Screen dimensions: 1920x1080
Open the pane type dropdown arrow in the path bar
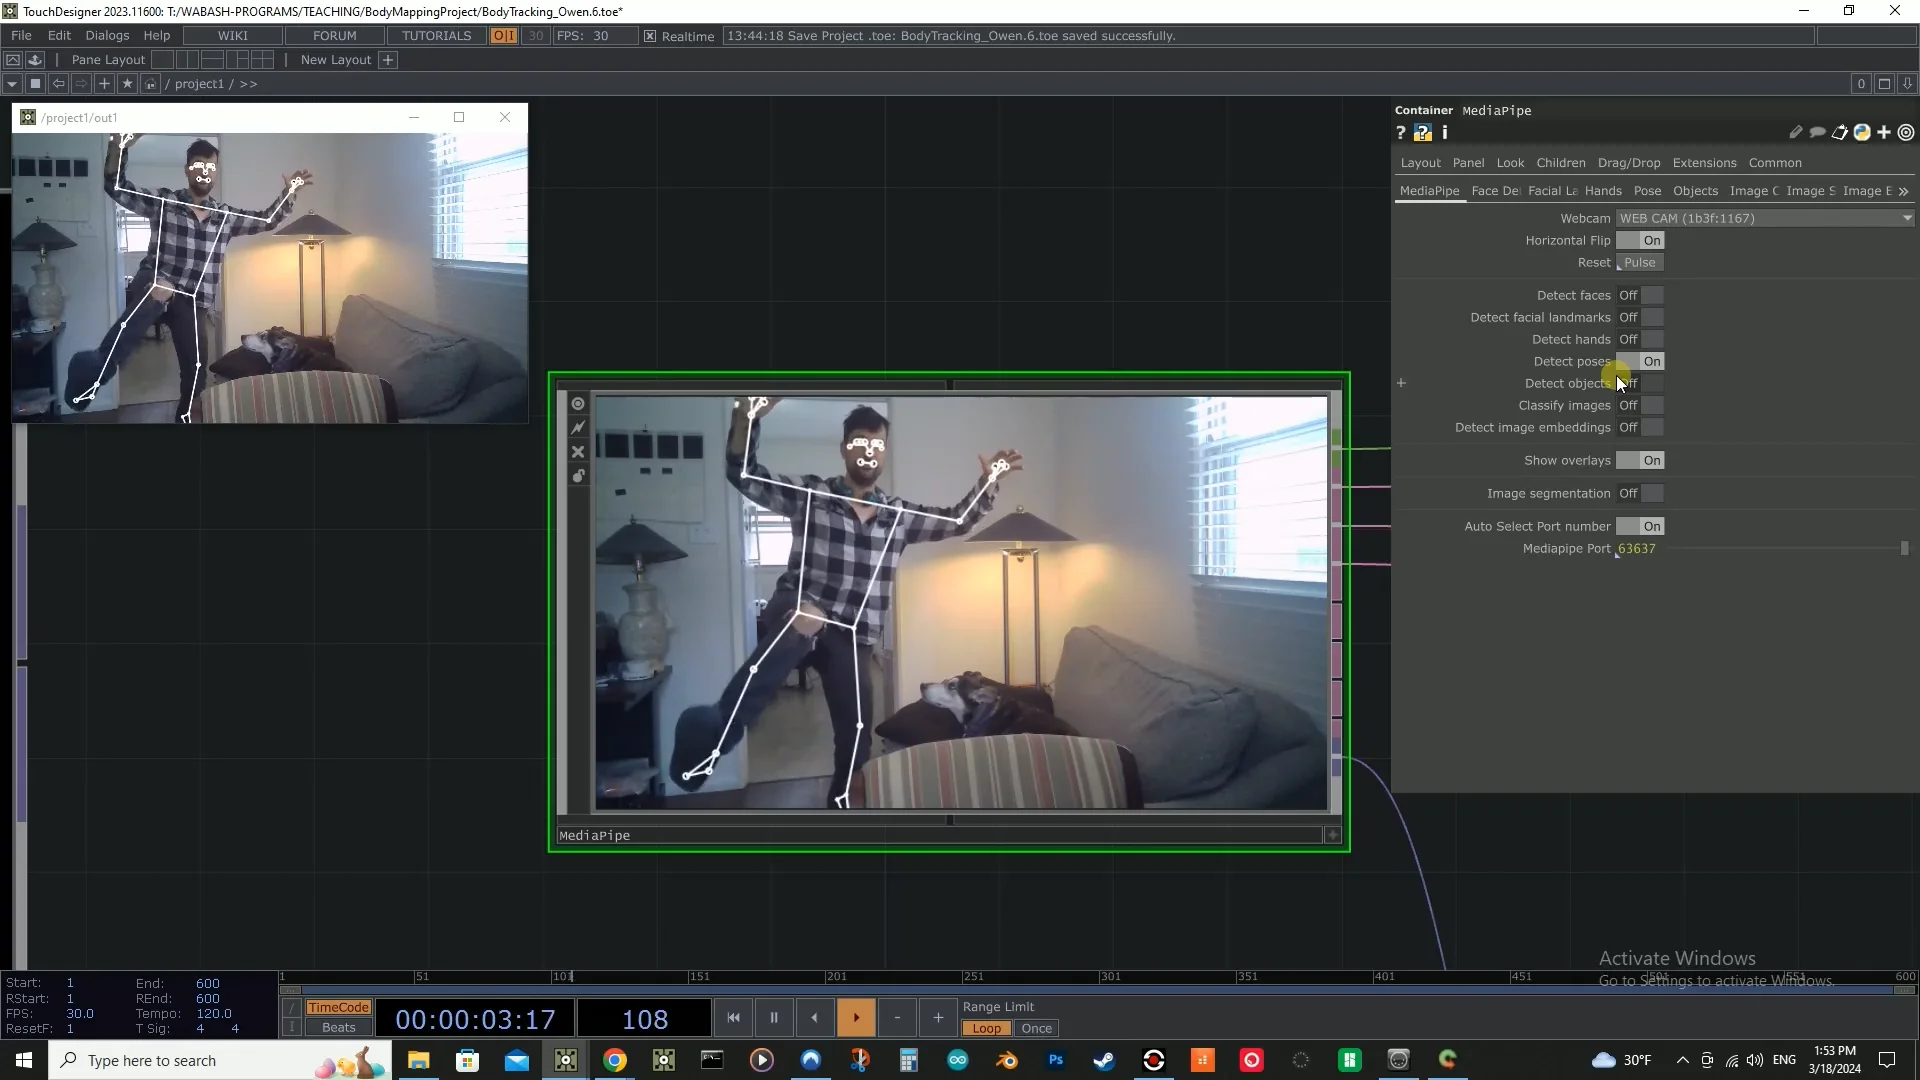12,84
